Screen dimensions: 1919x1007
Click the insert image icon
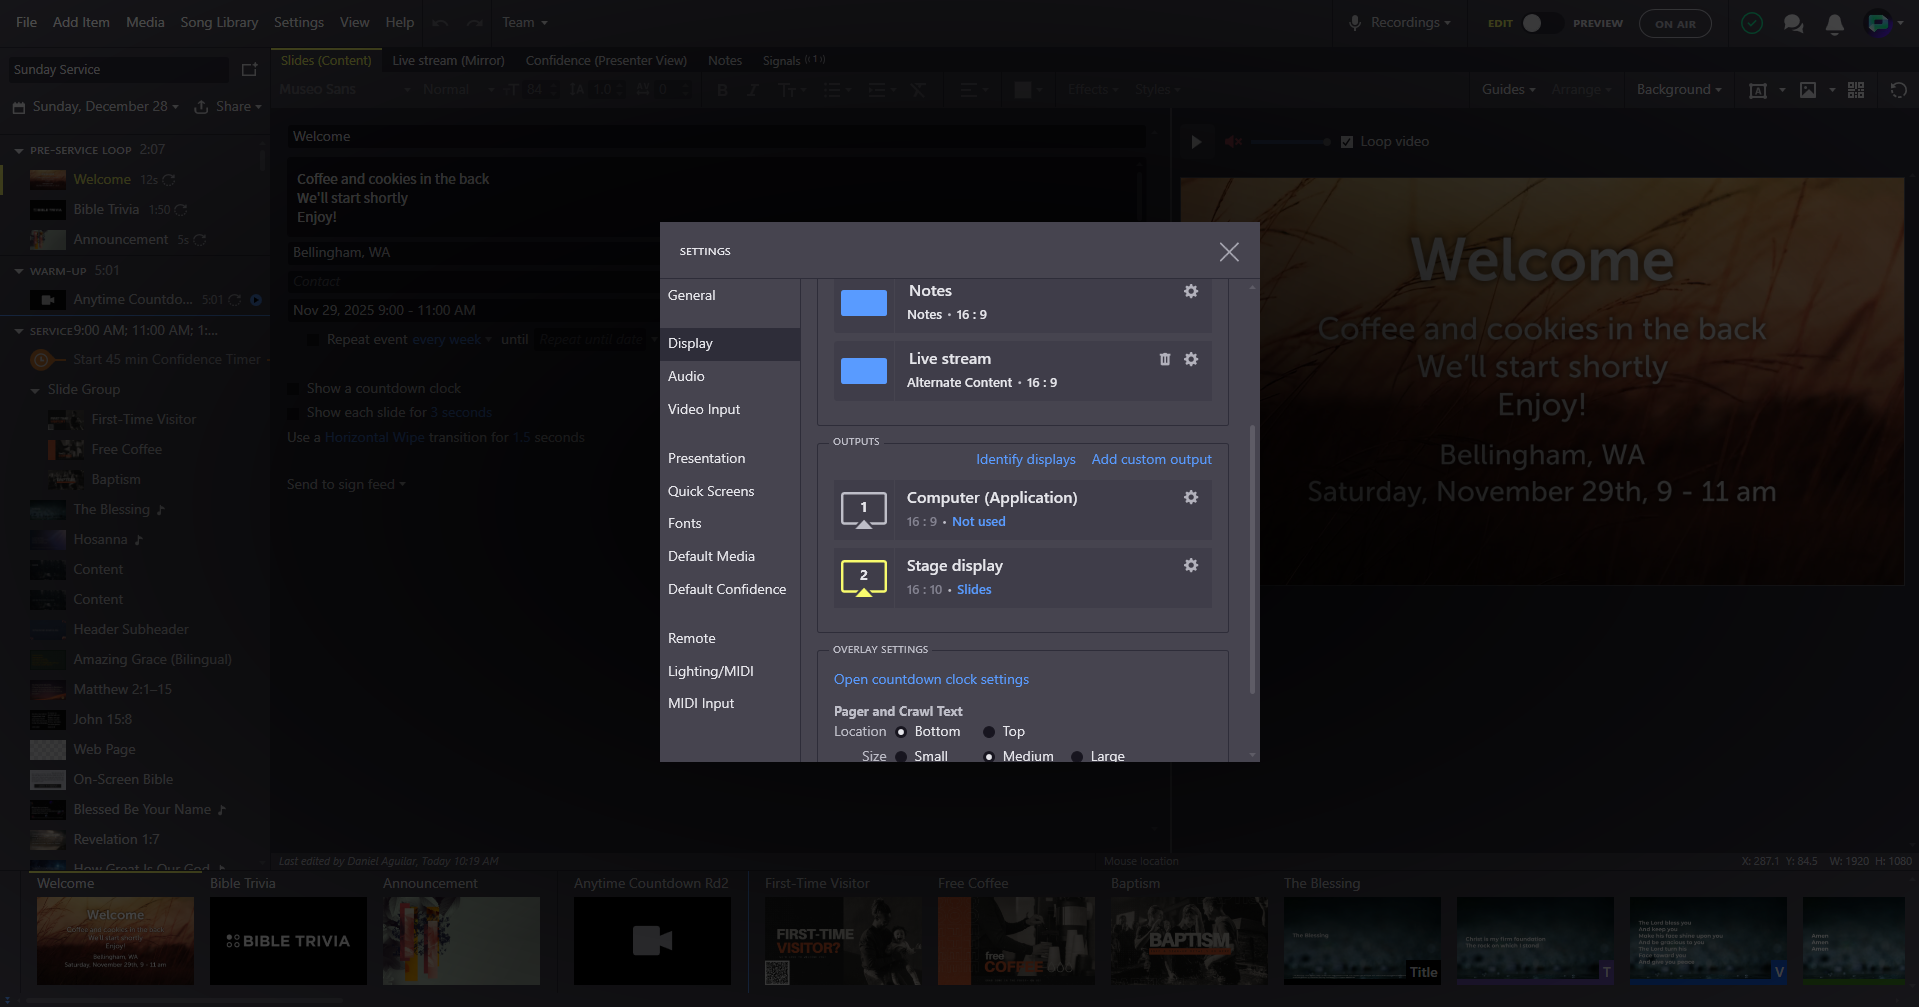(x=1808, y=90)
